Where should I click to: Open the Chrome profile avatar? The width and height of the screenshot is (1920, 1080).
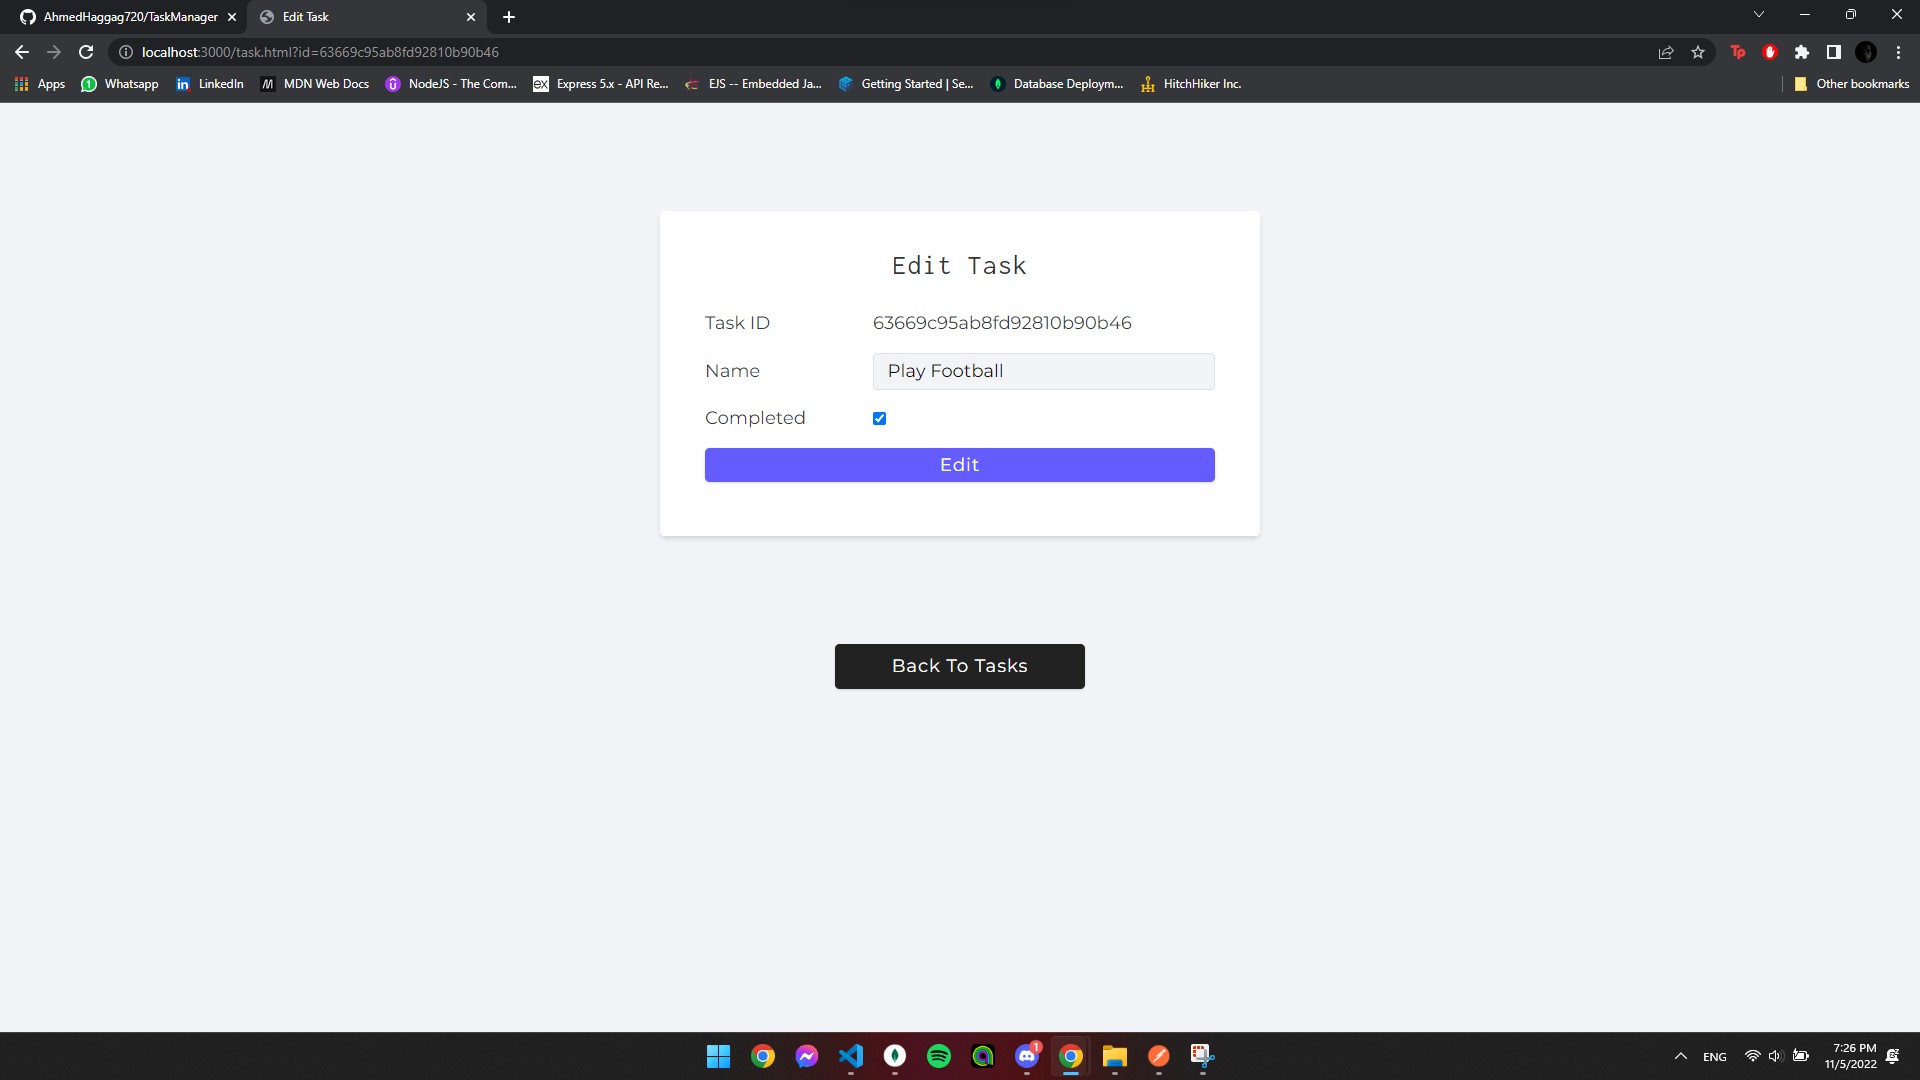pyautogui.click(x=1866, y=52)
